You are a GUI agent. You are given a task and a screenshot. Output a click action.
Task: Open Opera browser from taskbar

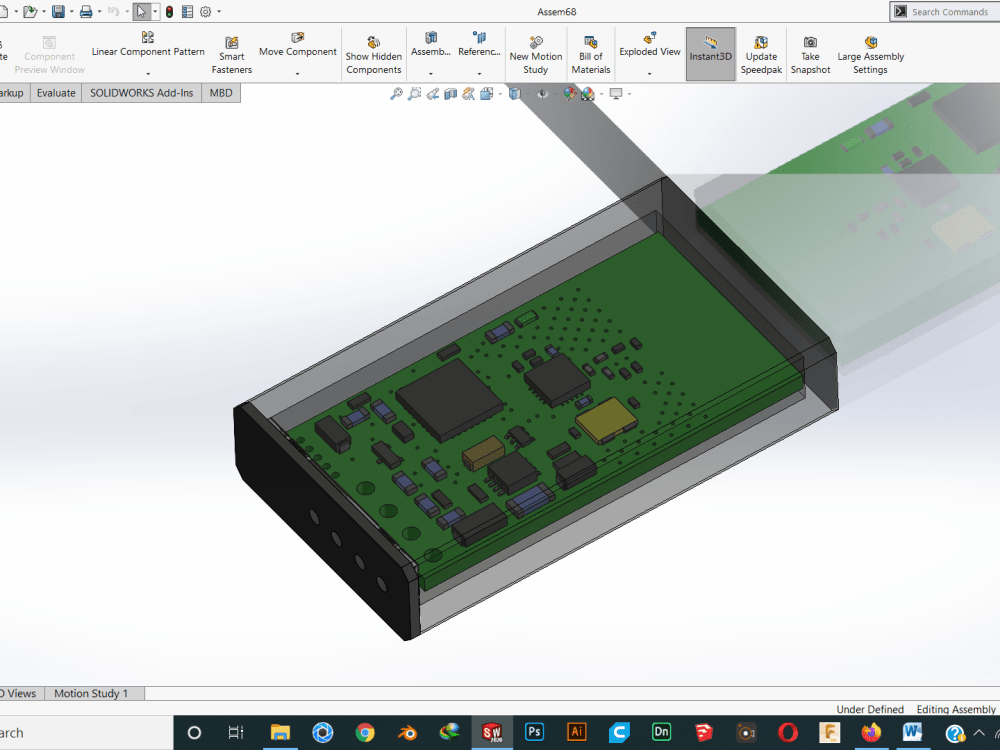pyautogui.click(x=788, y=733)
